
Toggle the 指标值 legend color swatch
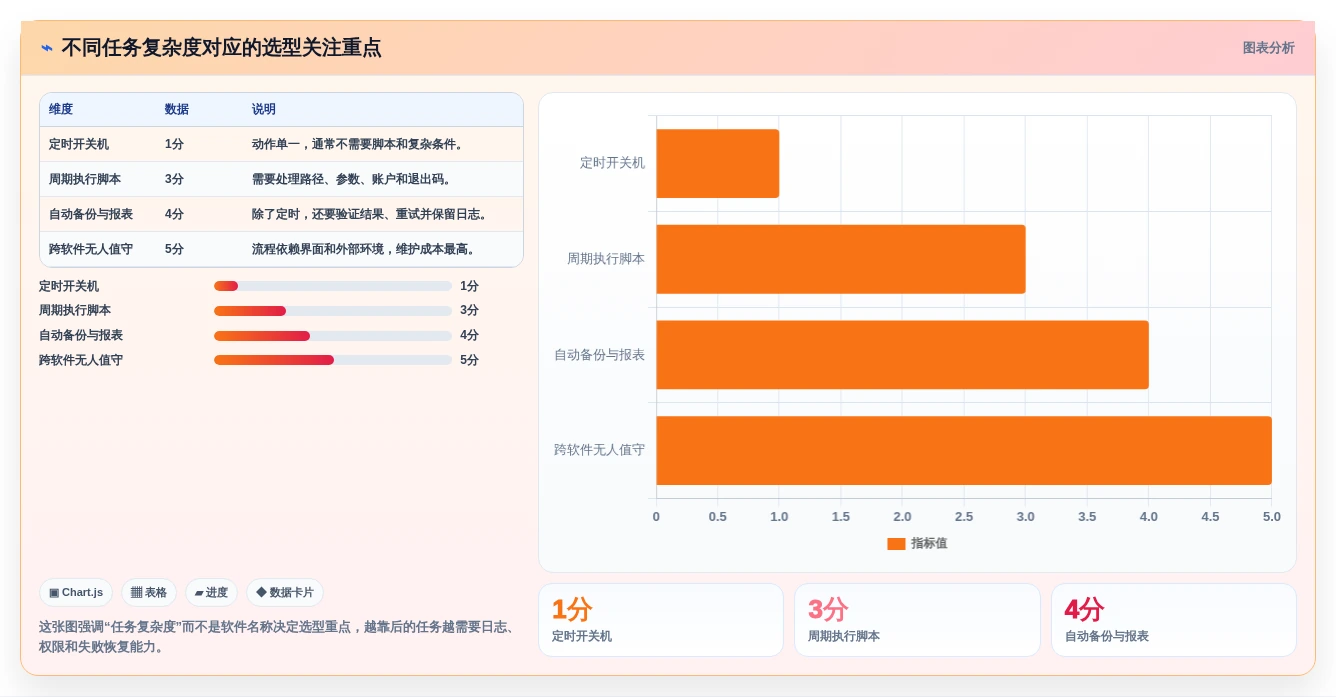(896, 544)
